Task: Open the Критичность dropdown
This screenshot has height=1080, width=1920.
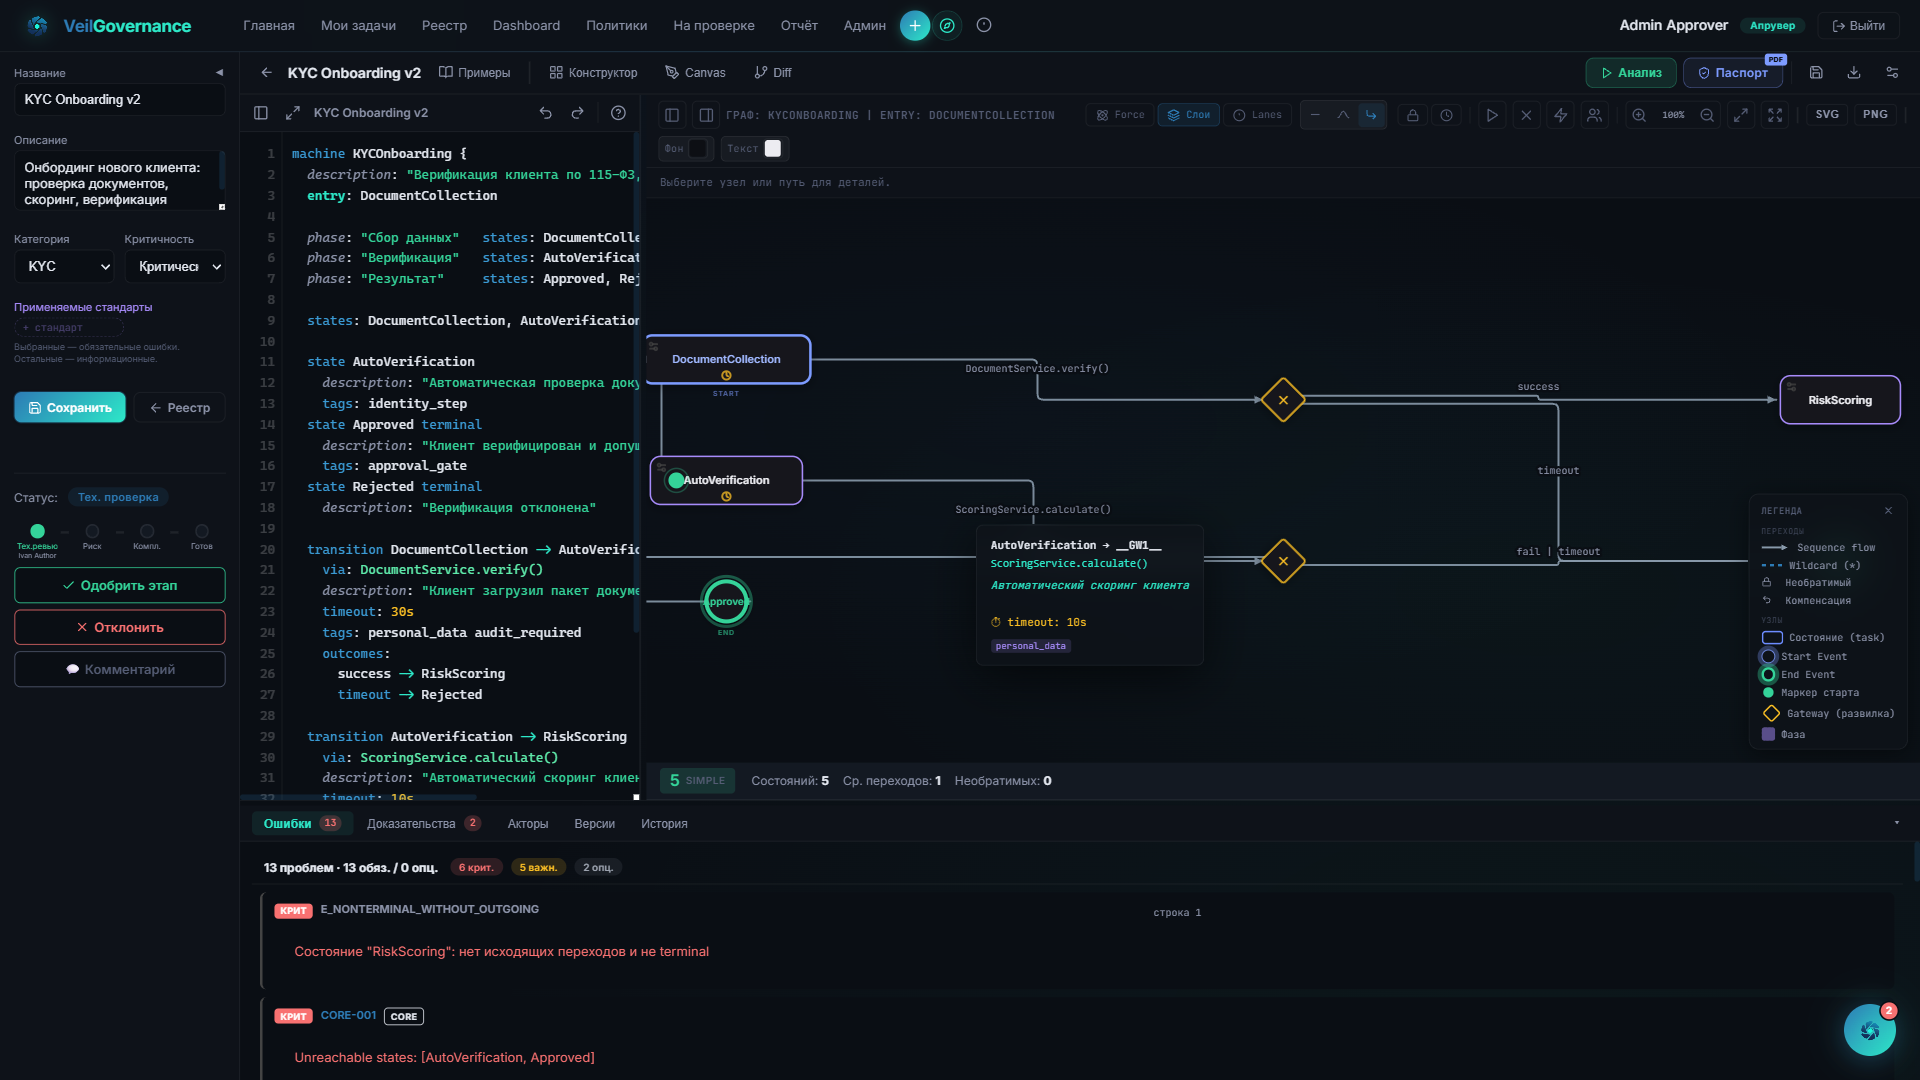Action: pos(176,267)
